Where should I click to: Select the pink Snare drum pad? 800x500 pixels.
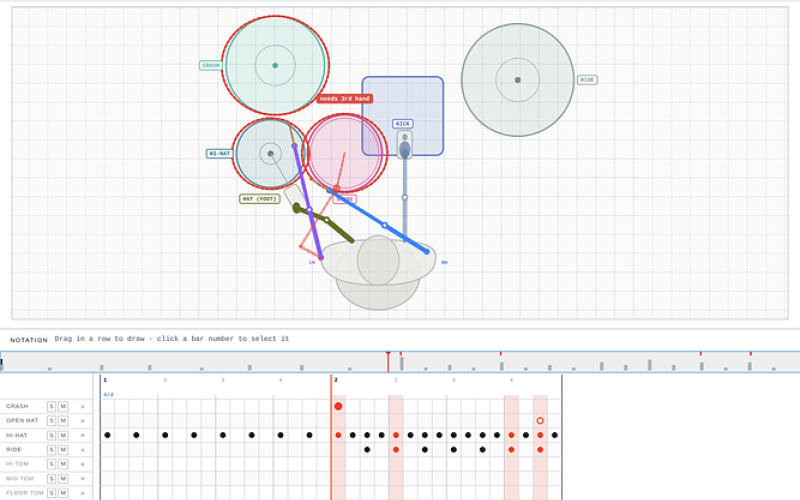[345, 153]
